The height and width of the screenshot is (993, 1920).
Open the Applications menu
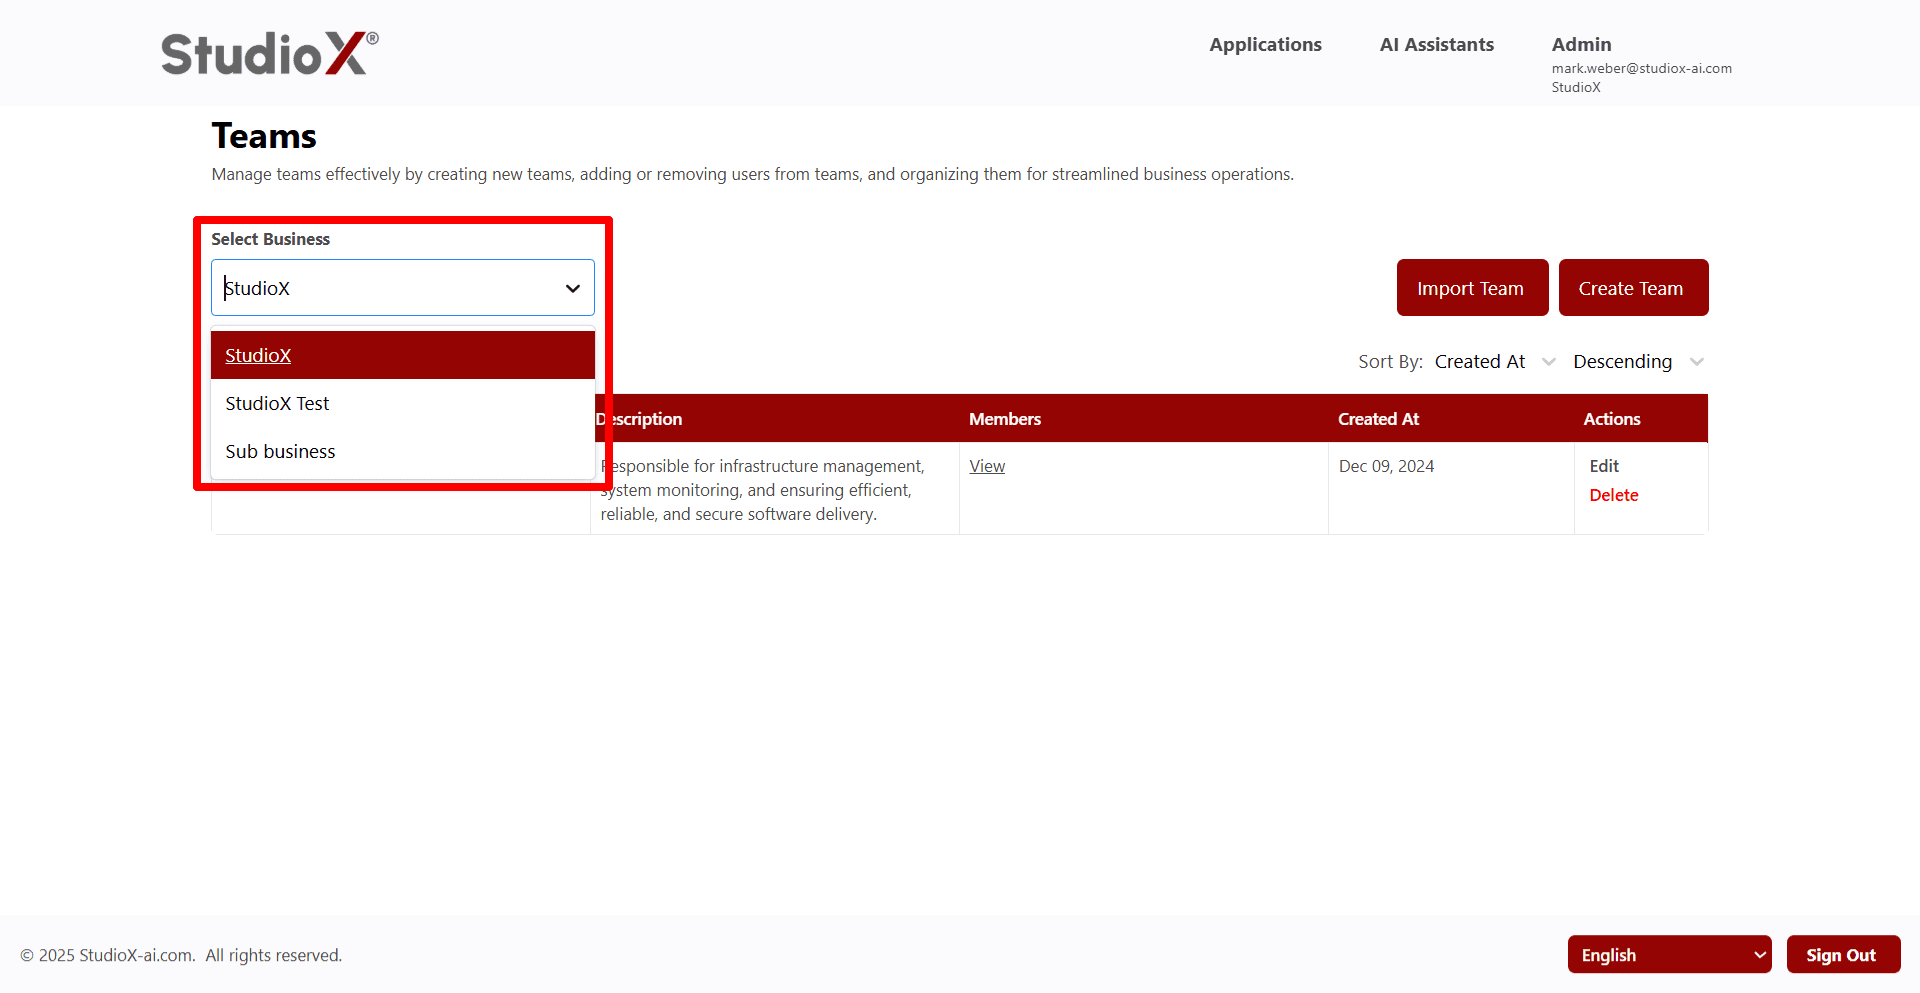(1265, 45)
